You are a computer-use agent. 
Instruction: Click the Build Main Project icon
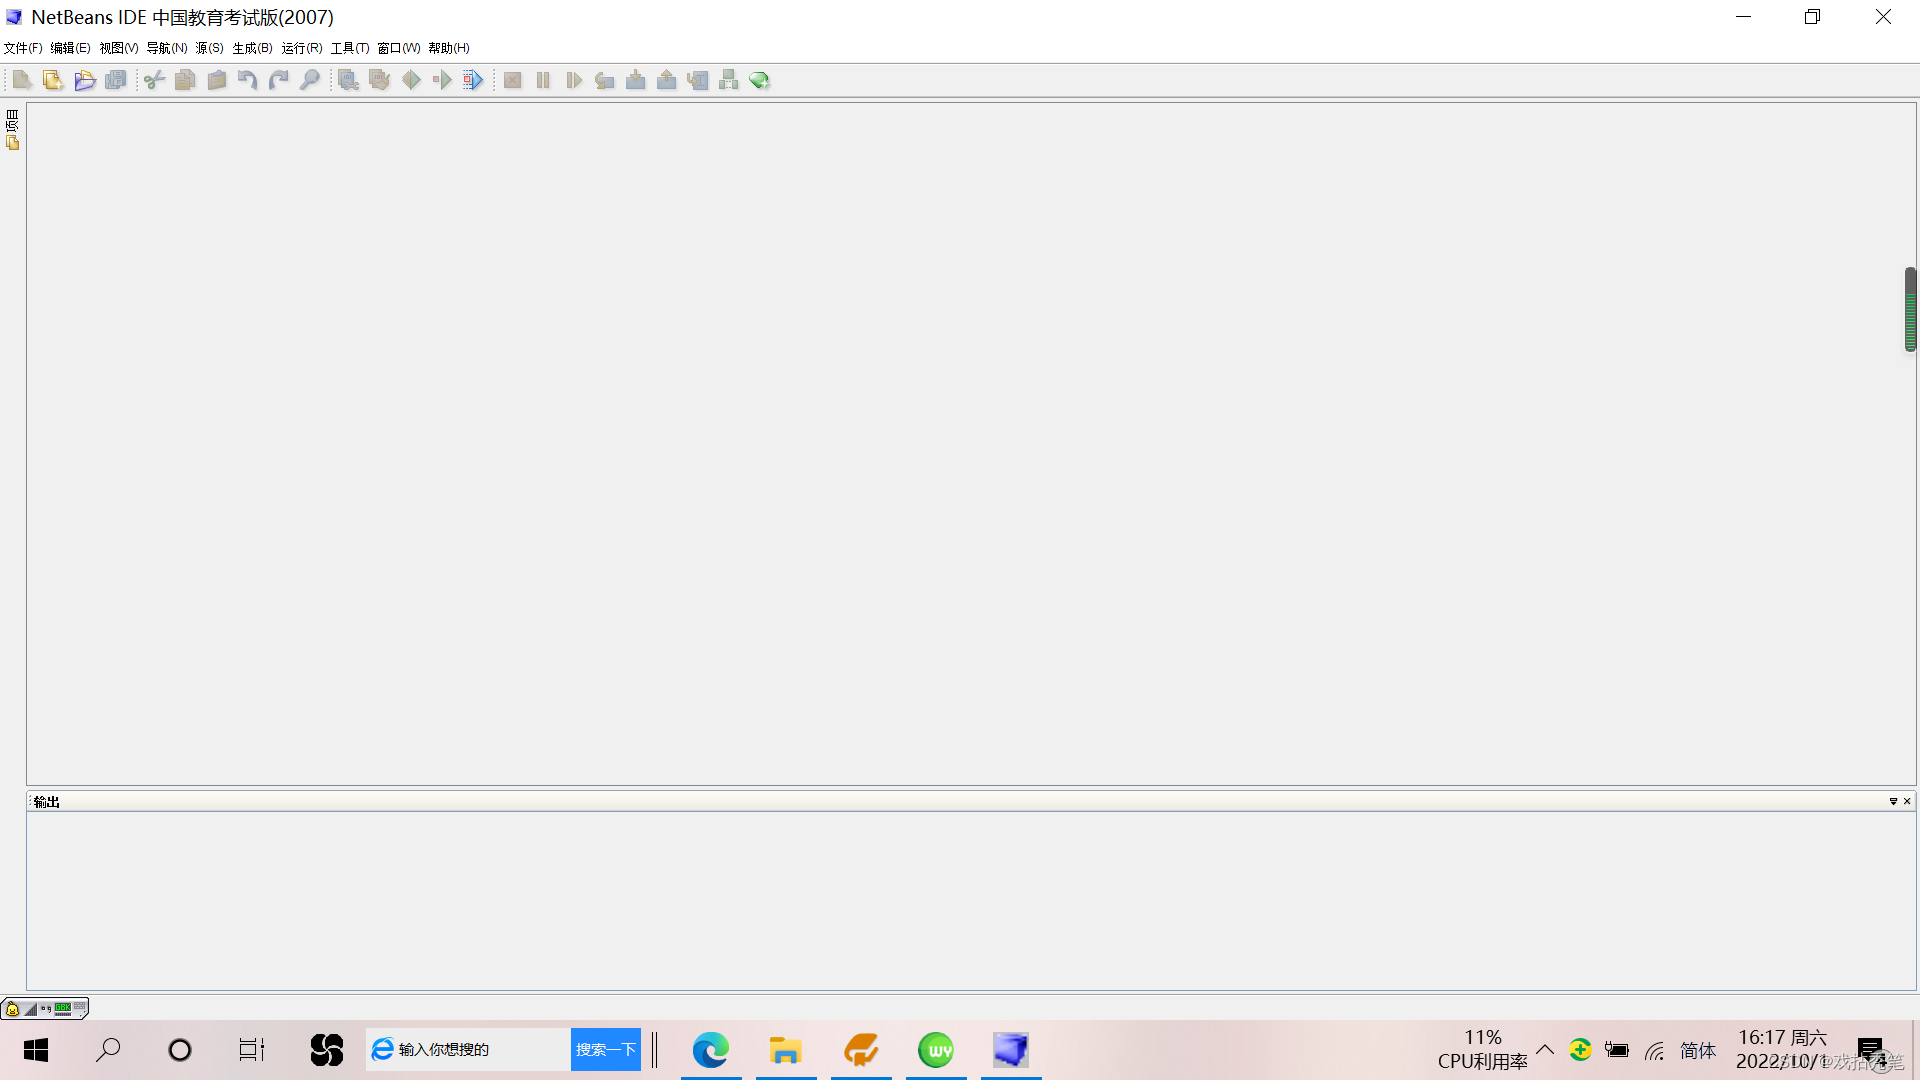pos(348,80)
